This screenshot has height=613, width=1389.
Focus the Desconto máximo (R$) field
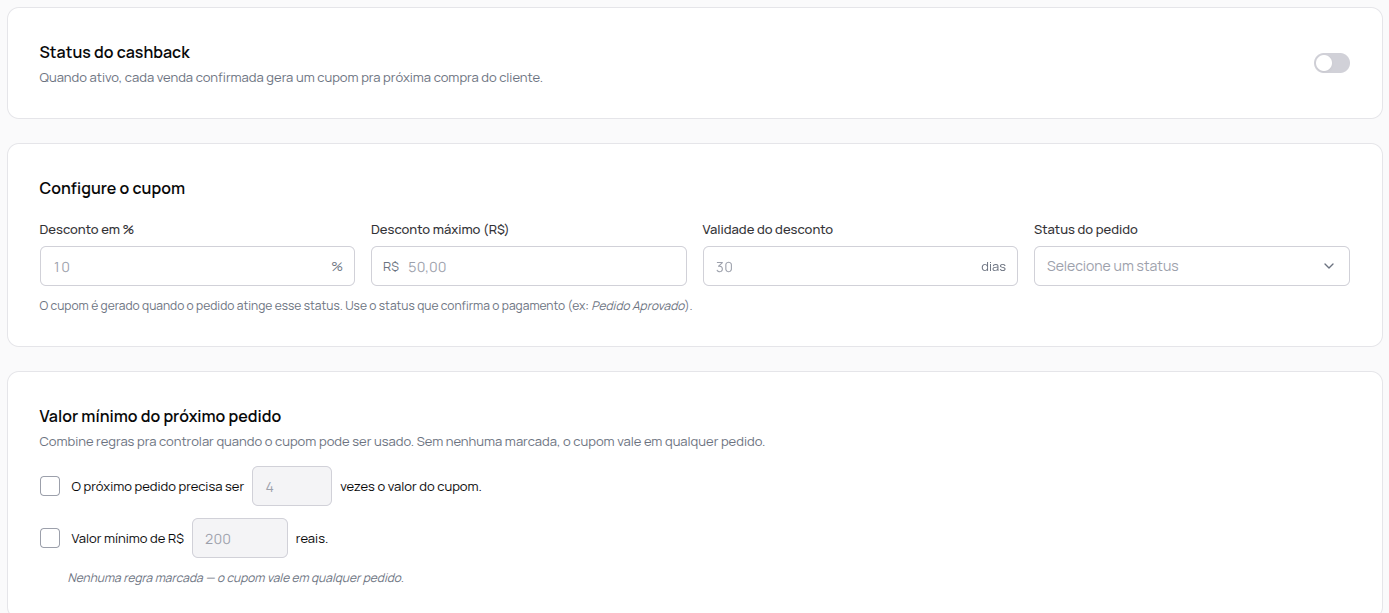click(528, 266)
